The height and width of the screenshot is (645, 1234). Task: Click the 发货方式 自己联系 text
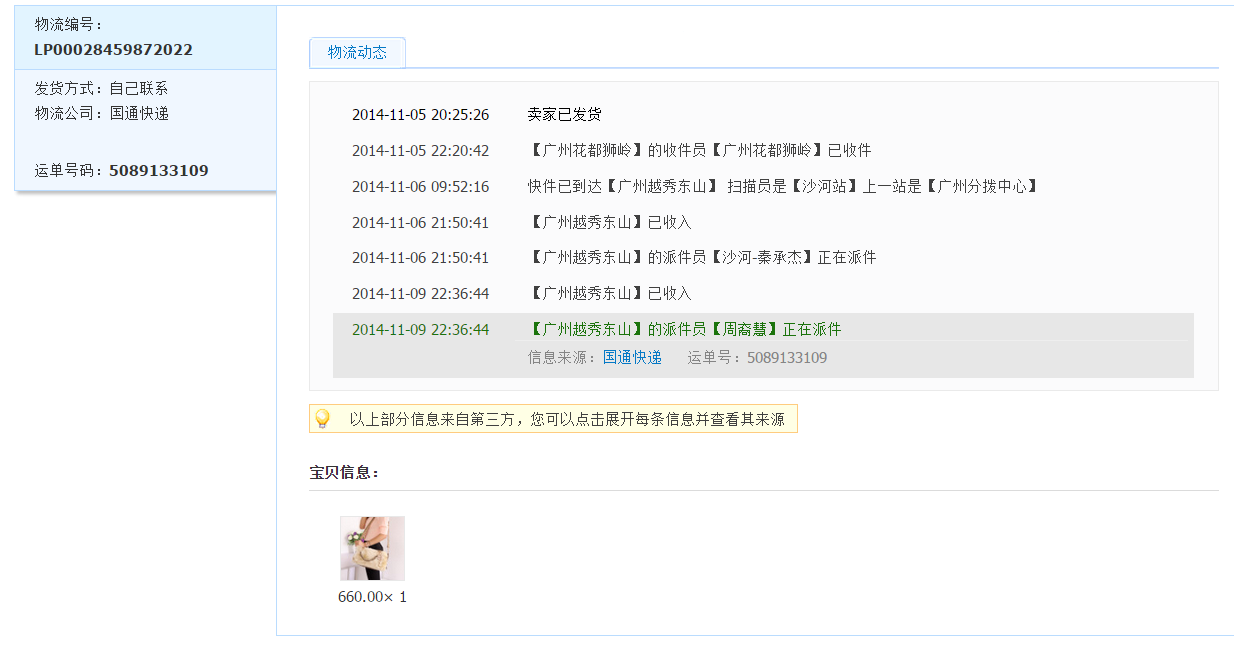point(101,88)
